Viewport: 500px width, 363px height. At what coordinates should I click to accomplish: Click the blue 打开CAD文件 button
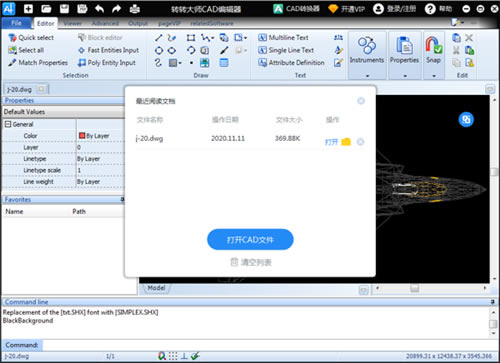250,239
